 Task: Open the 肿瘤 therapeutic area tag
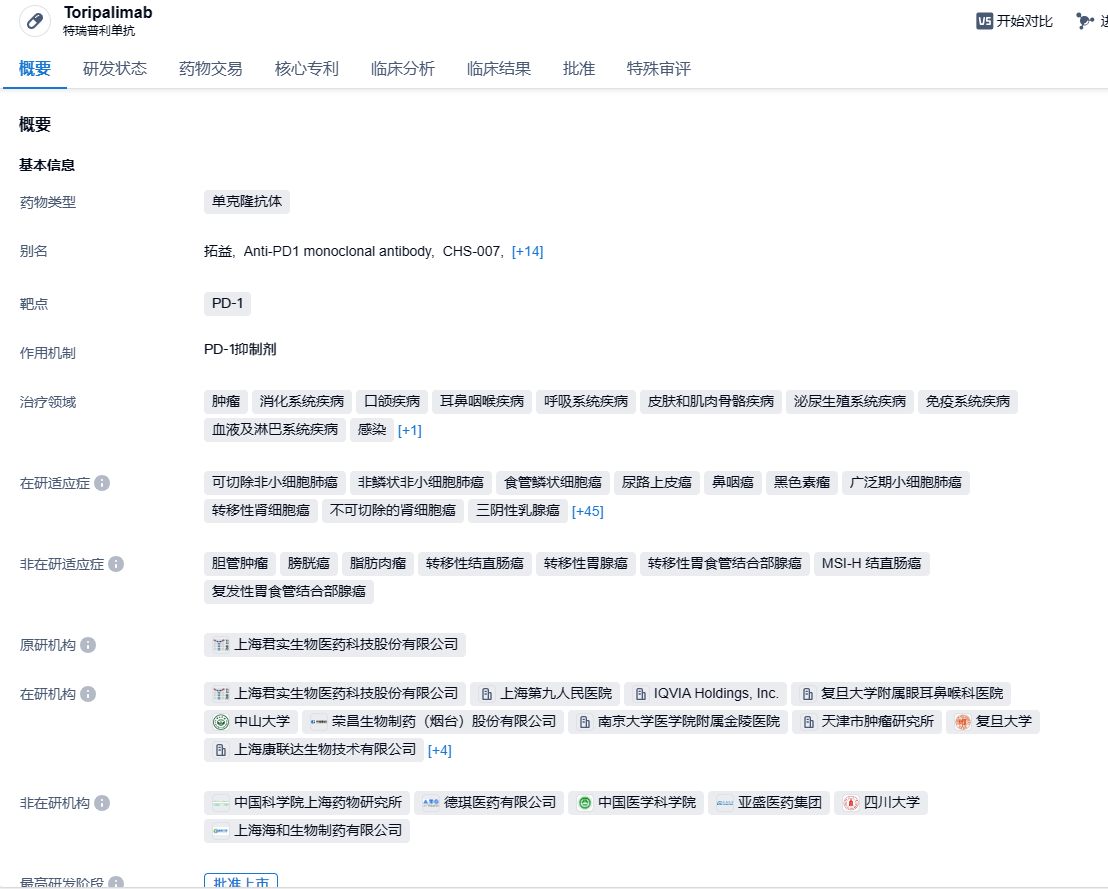(226, 402)
